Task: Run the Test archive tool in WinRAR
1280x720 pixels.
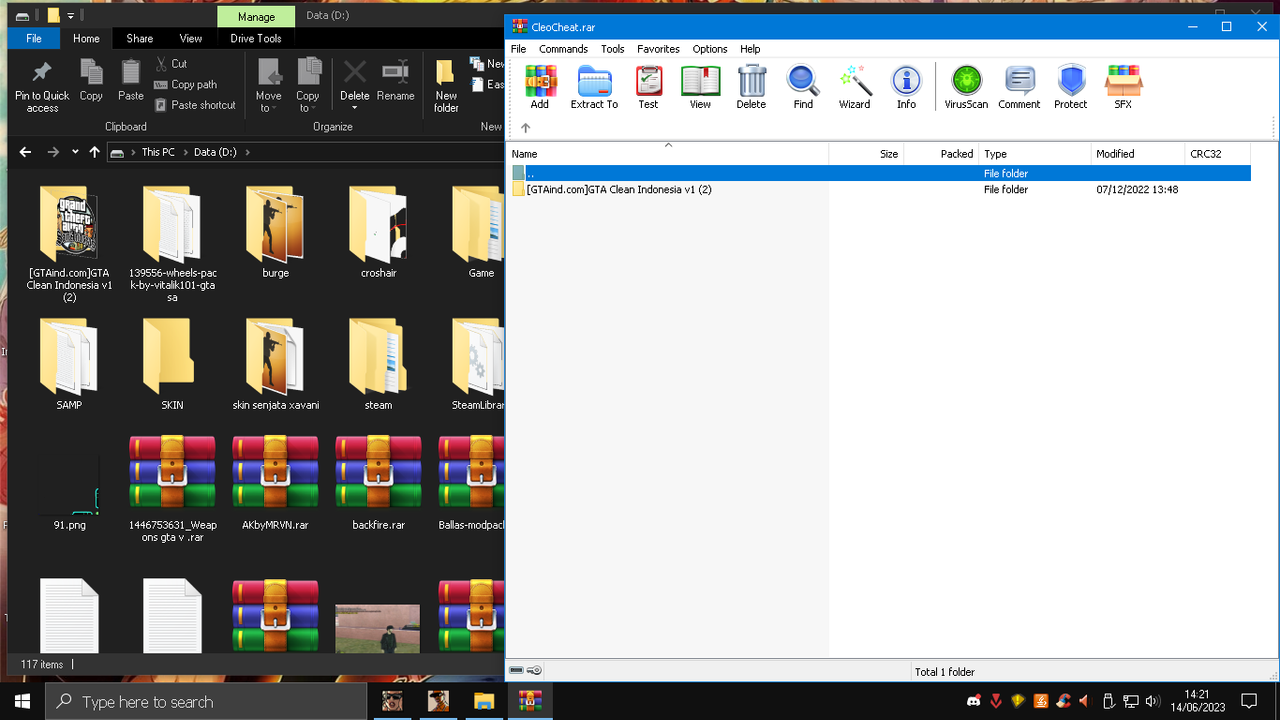Action: [649, 87]
